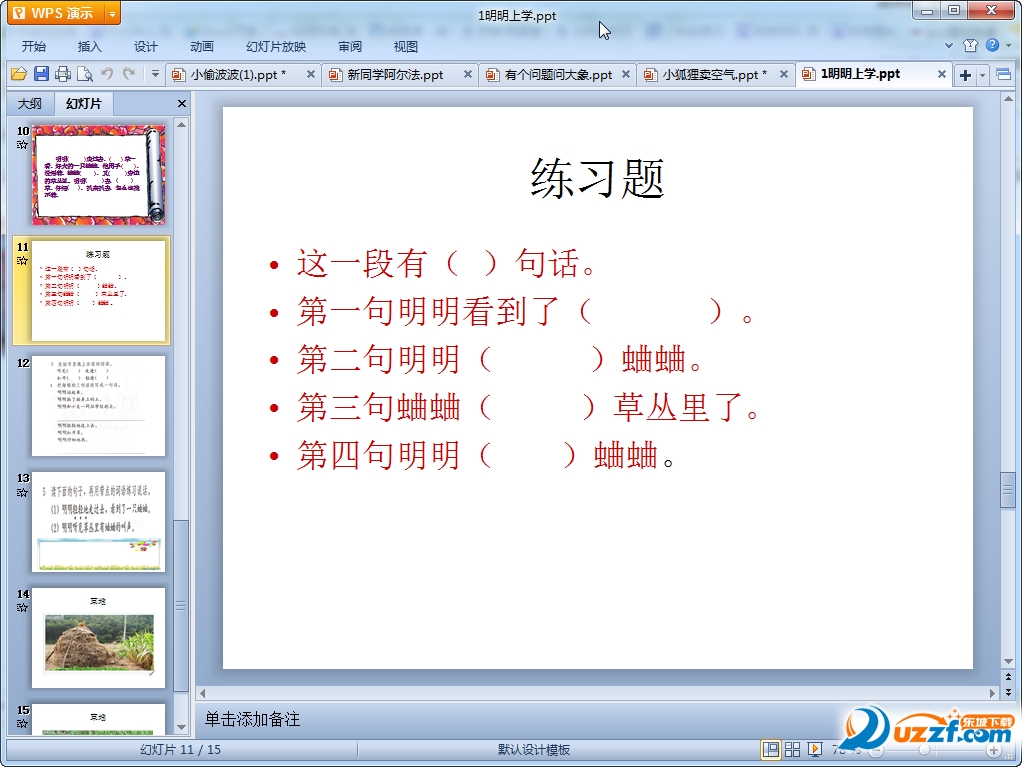Open the 幻灯片放映 menu
Screen dimensions: 1022x767
[x=276, y=46]
